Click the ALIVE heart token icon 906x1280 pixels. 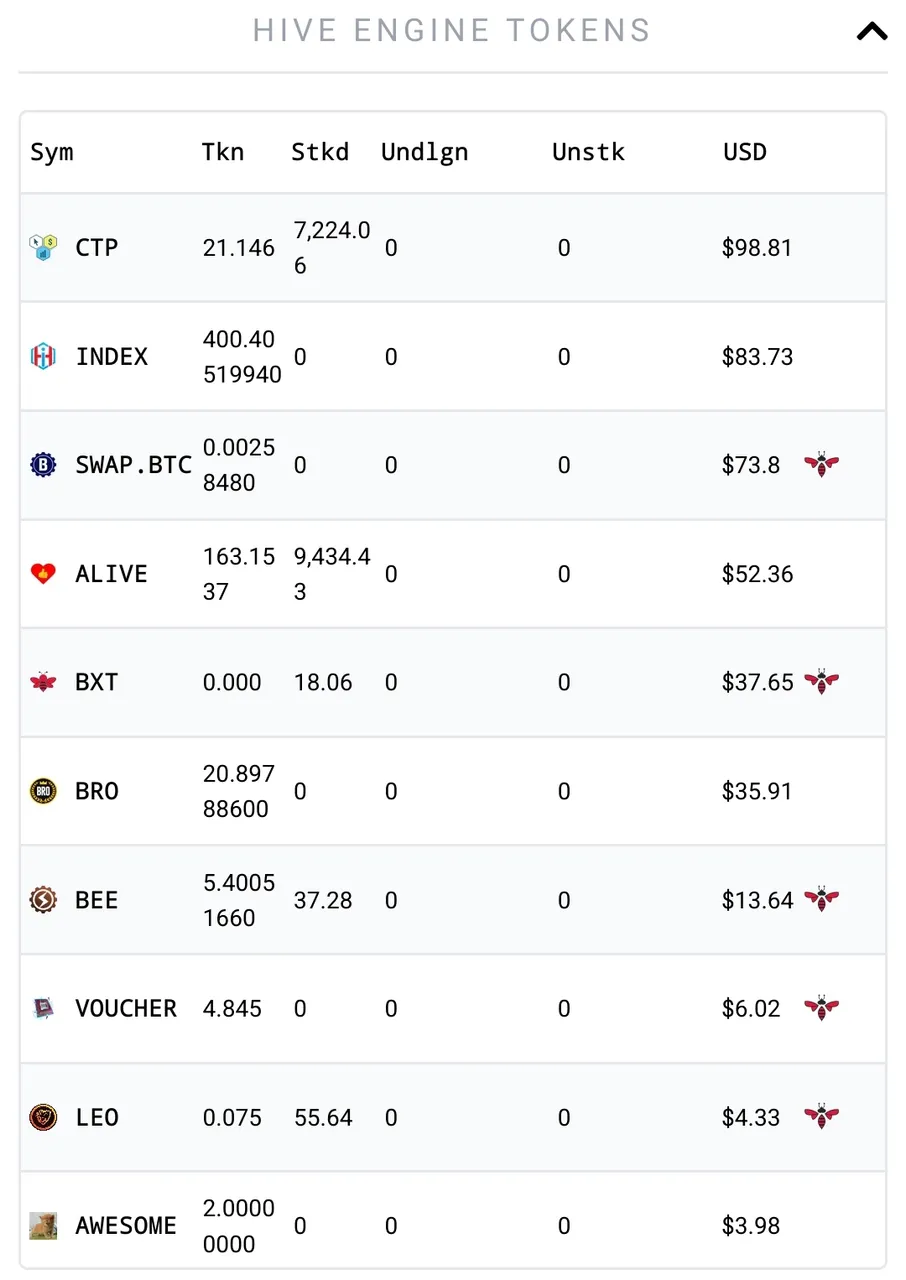(x=43, y=574)
